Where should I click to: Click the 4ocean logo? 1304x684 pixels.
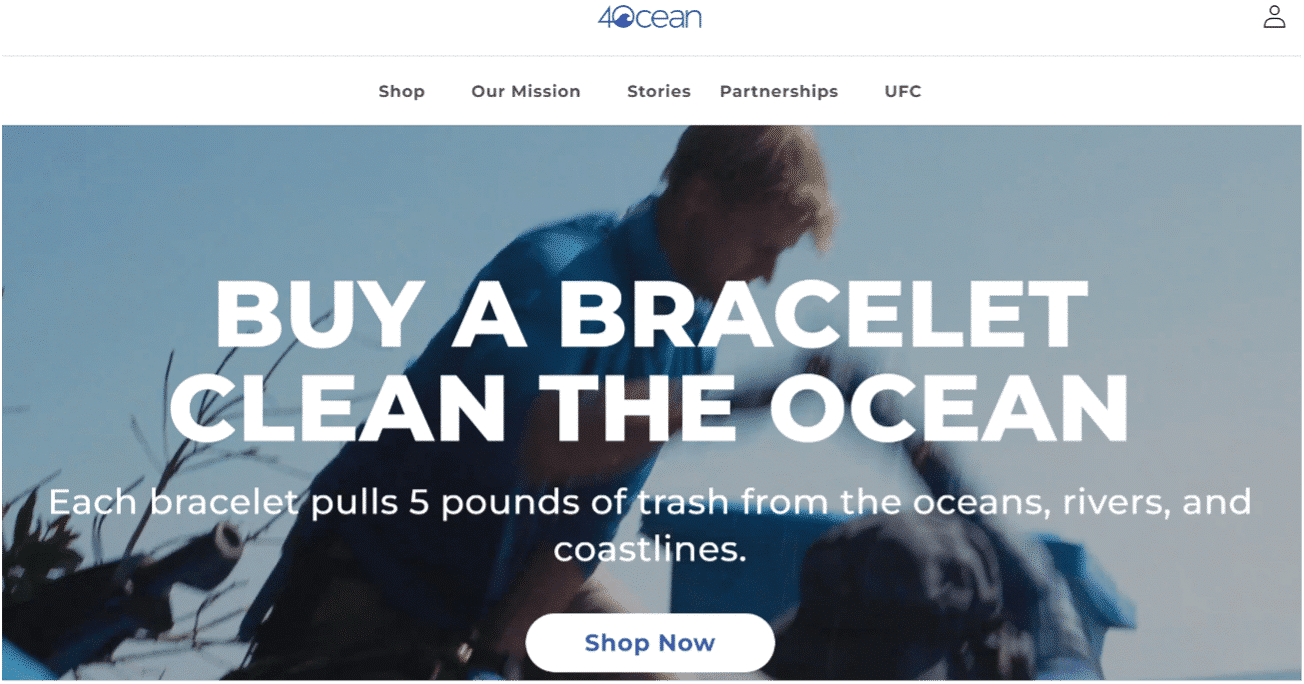coord(650,17)
